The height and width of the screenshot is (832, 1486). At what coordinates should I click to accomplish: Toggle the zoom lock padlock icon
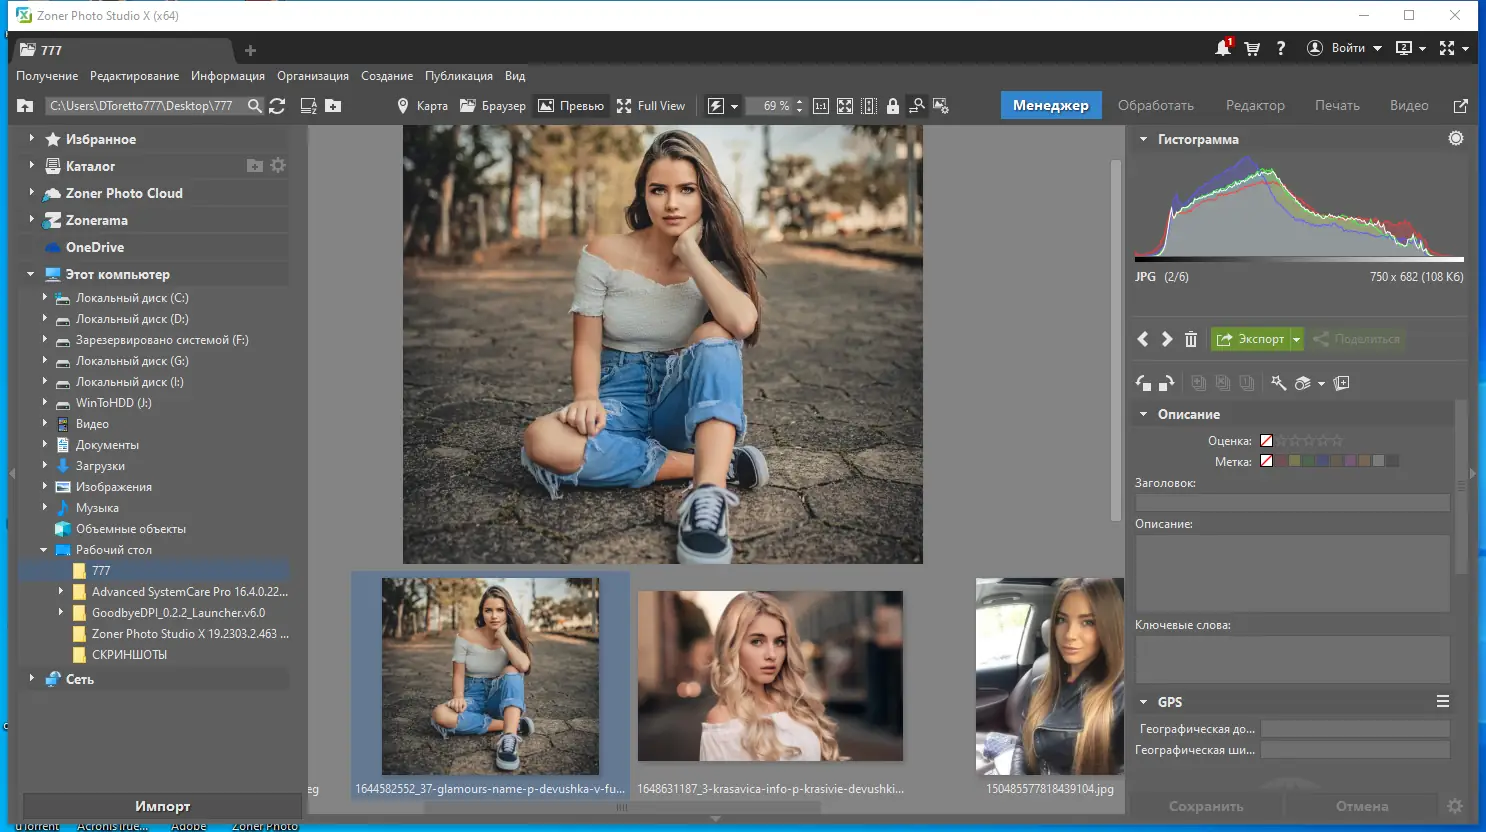pos(892,105)
